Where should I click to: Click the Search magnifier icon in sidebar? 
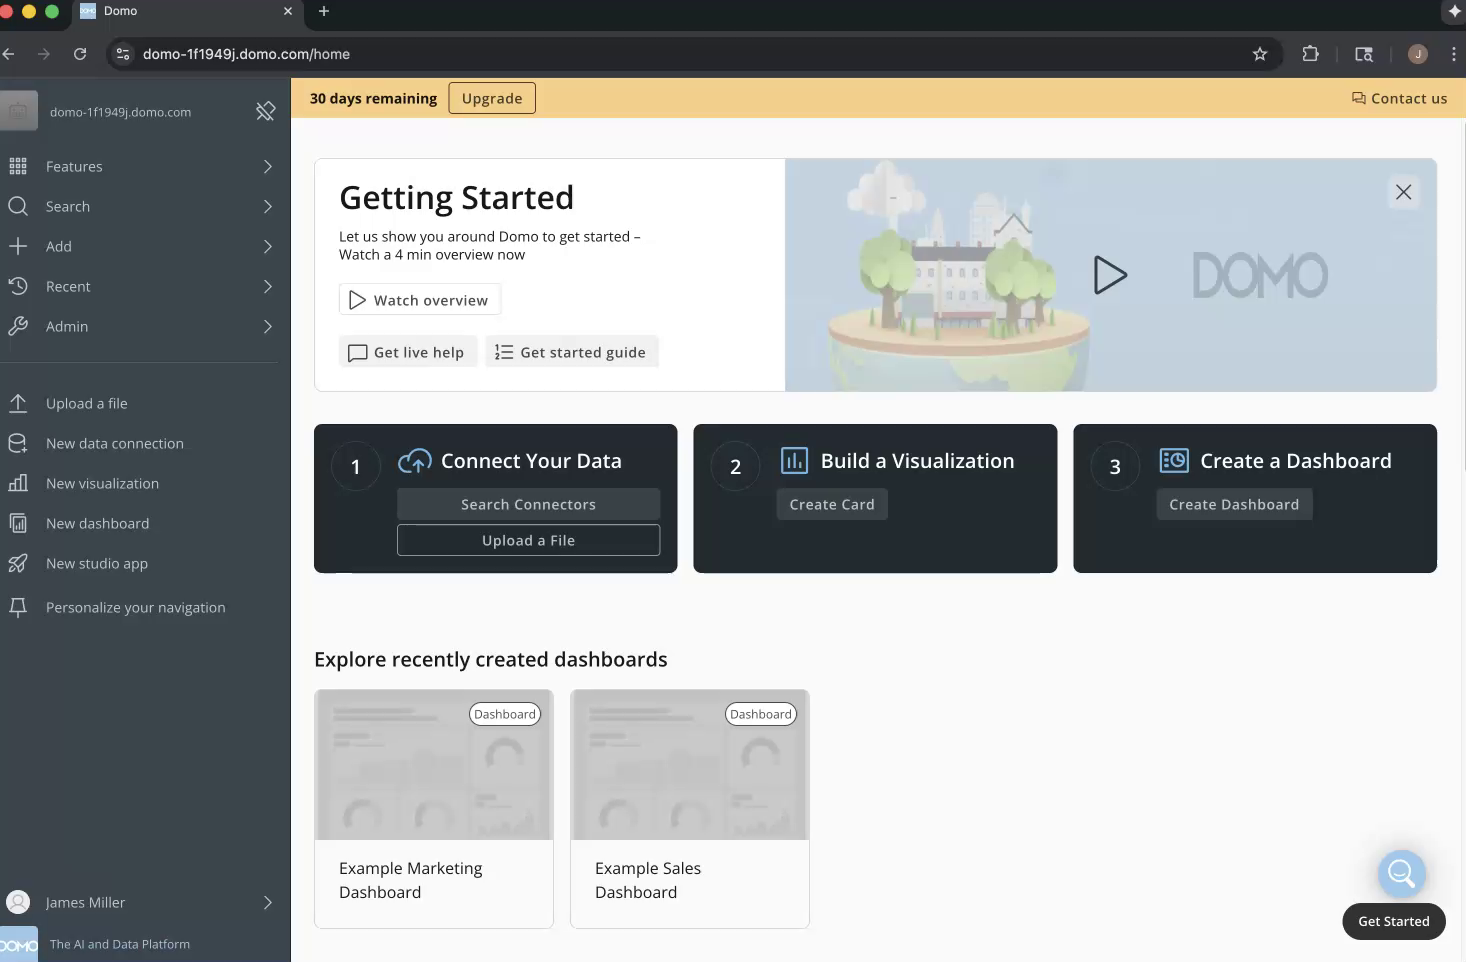coord(18,206)
